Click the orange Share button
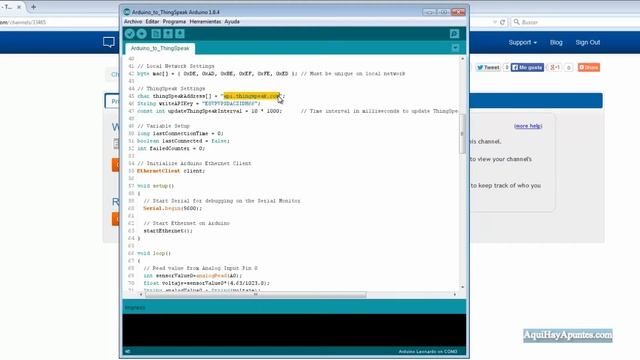 [589, 67]
